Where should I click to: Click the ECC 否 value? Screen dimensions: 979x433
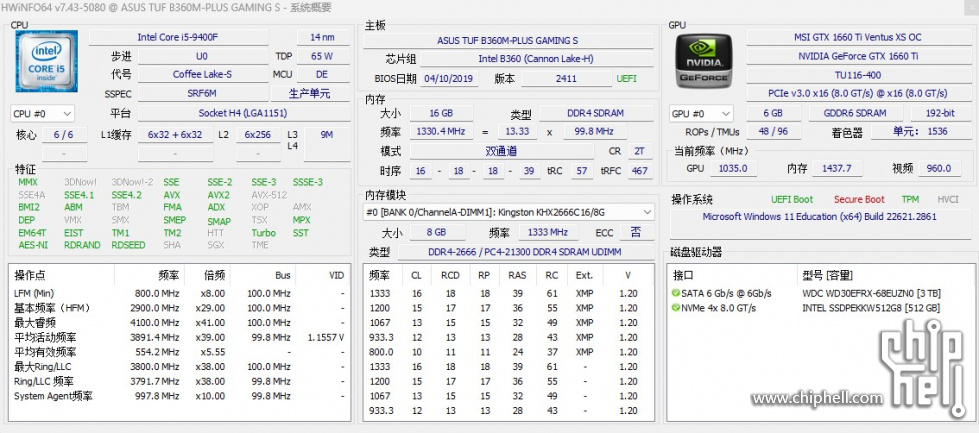coord(636,233)
